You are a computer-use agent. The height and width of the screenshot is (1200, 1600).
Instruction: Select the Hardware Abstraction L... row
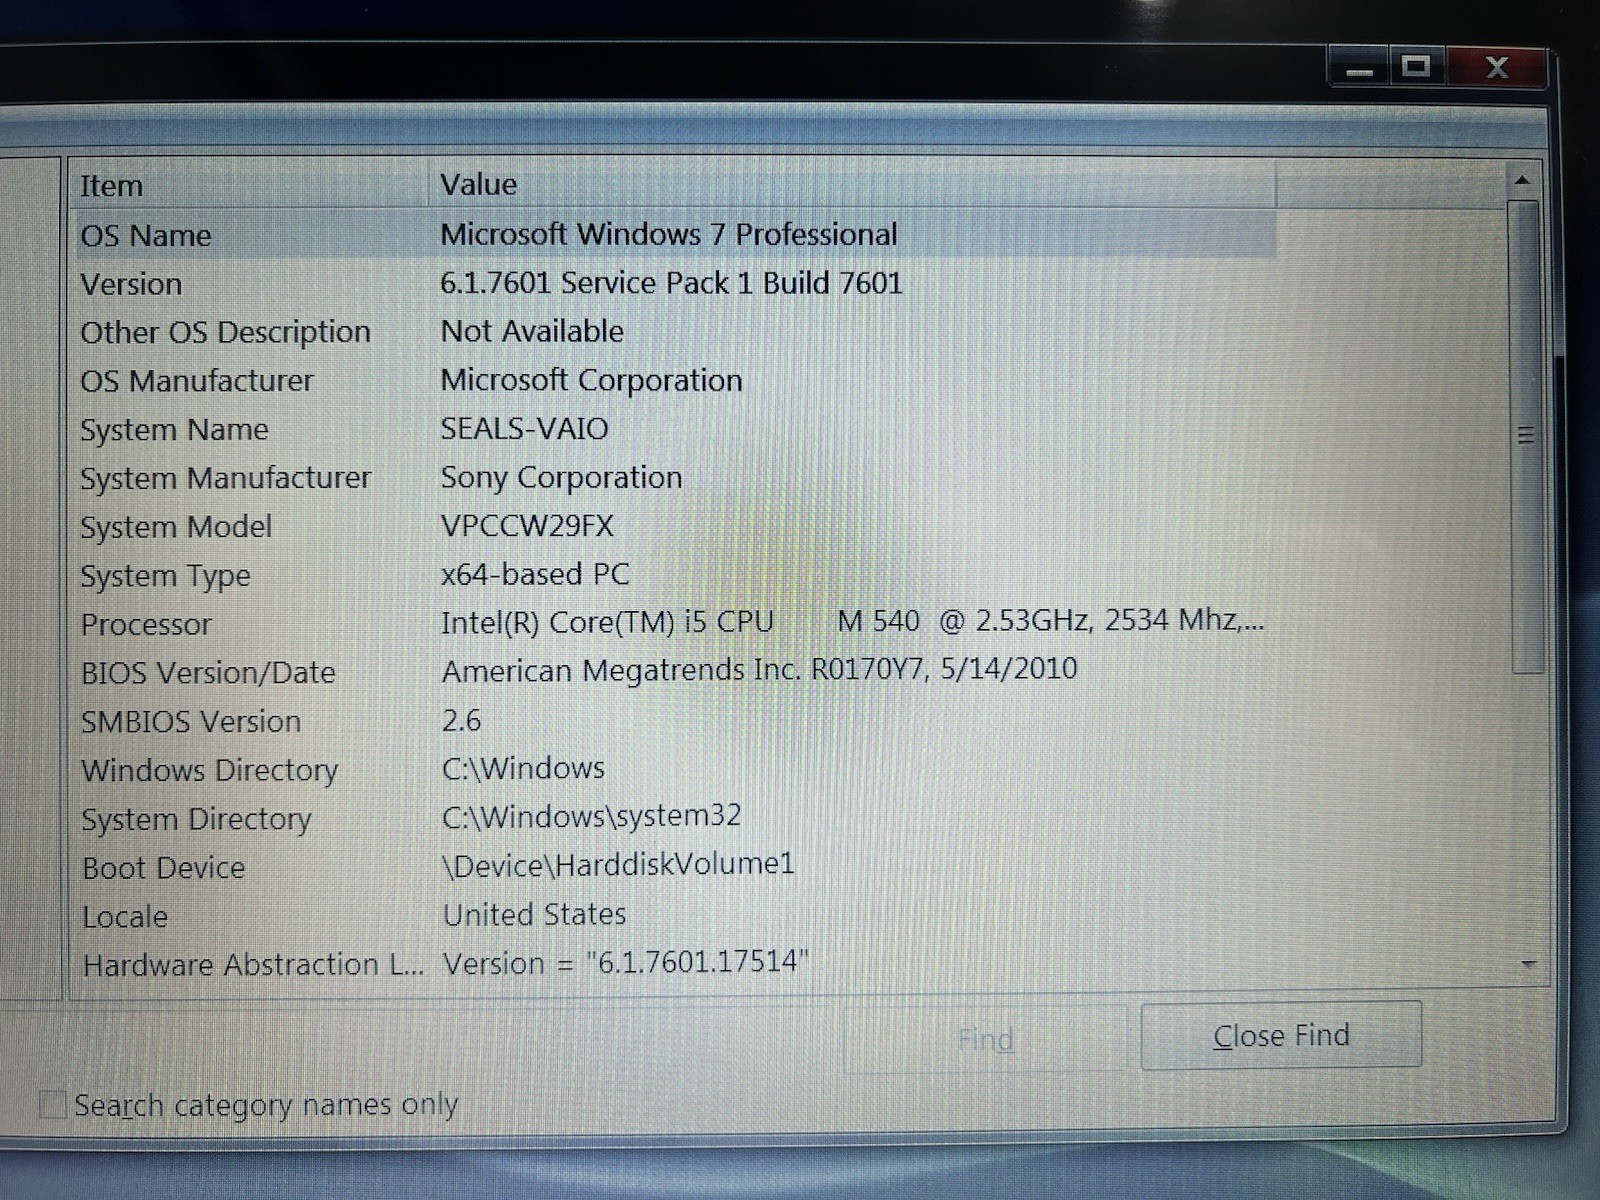pos(675,965)
